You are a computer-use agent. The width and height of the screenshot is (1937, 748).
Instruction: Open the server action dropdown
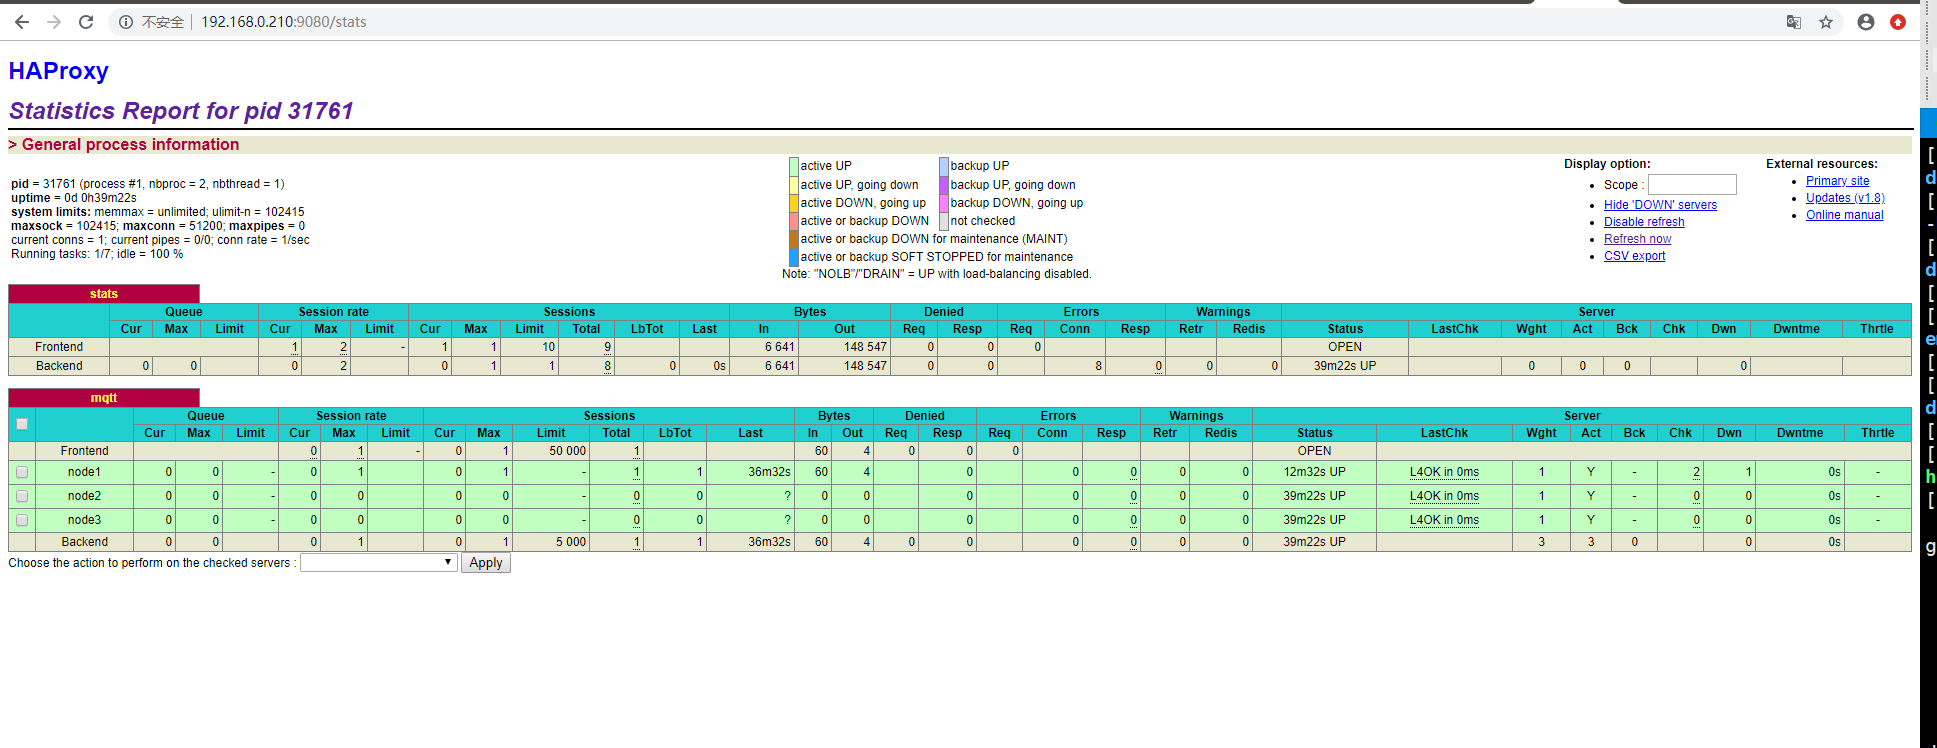click(x=379, y=563)
